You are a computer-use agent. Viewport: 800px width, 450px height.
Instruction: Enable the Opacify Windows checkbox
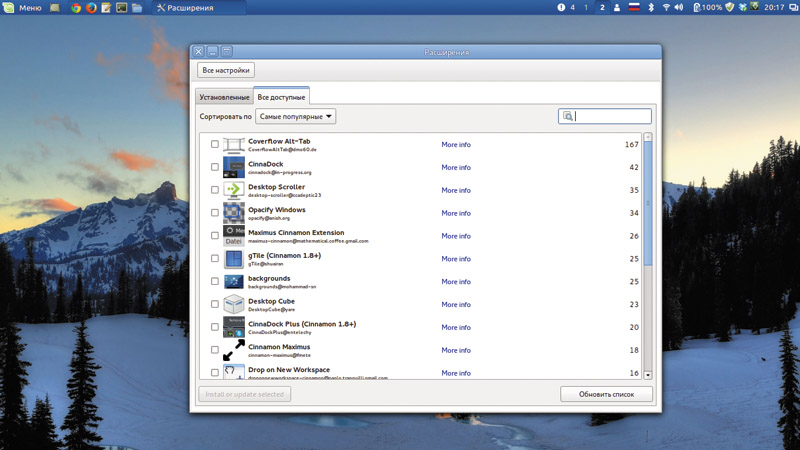(x=215, y=213)
